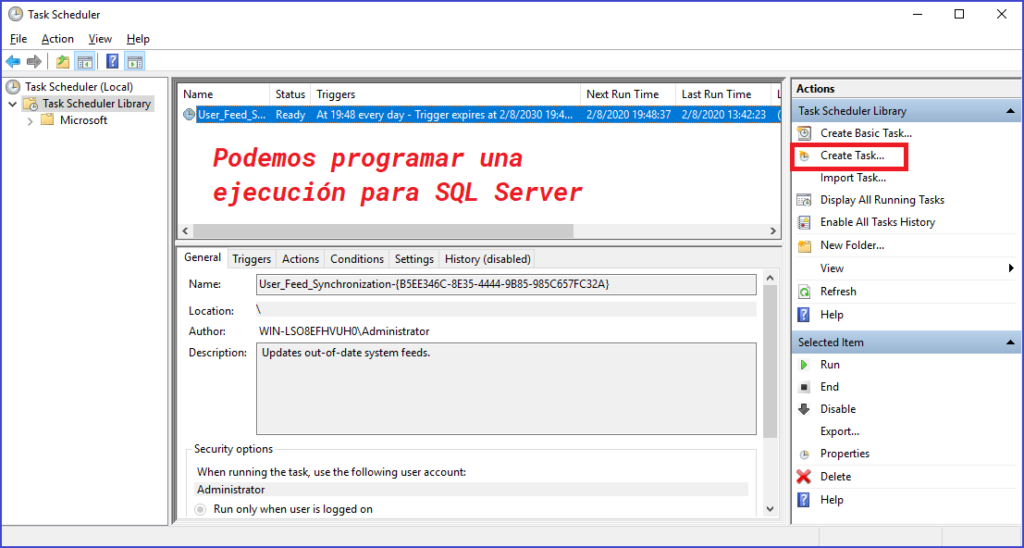
Task: Click the Back arrow toolbar icon
Action: 13,62
